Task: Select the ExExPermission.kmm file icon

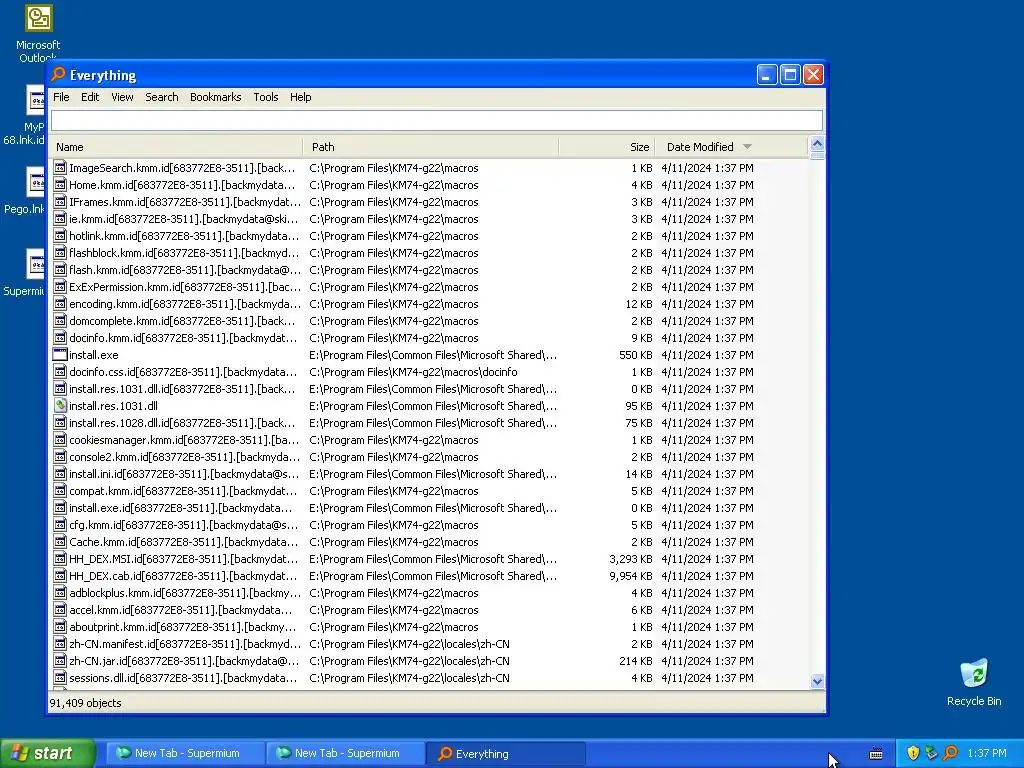Action: [60, 287]
